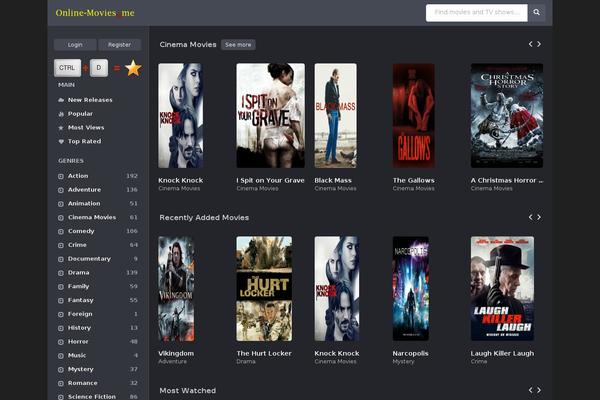Click the Narcopolis title text
600x400 pixels.
pos(411,353)
